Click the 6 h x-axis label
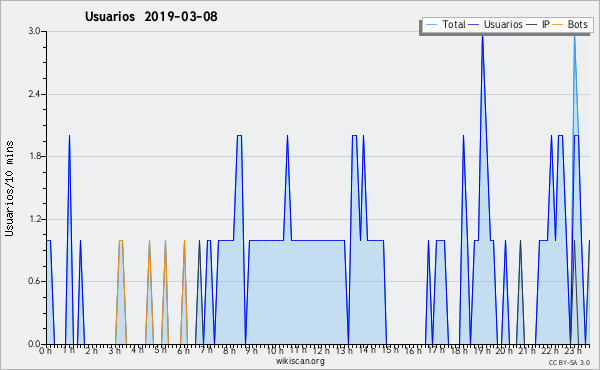 183,351
